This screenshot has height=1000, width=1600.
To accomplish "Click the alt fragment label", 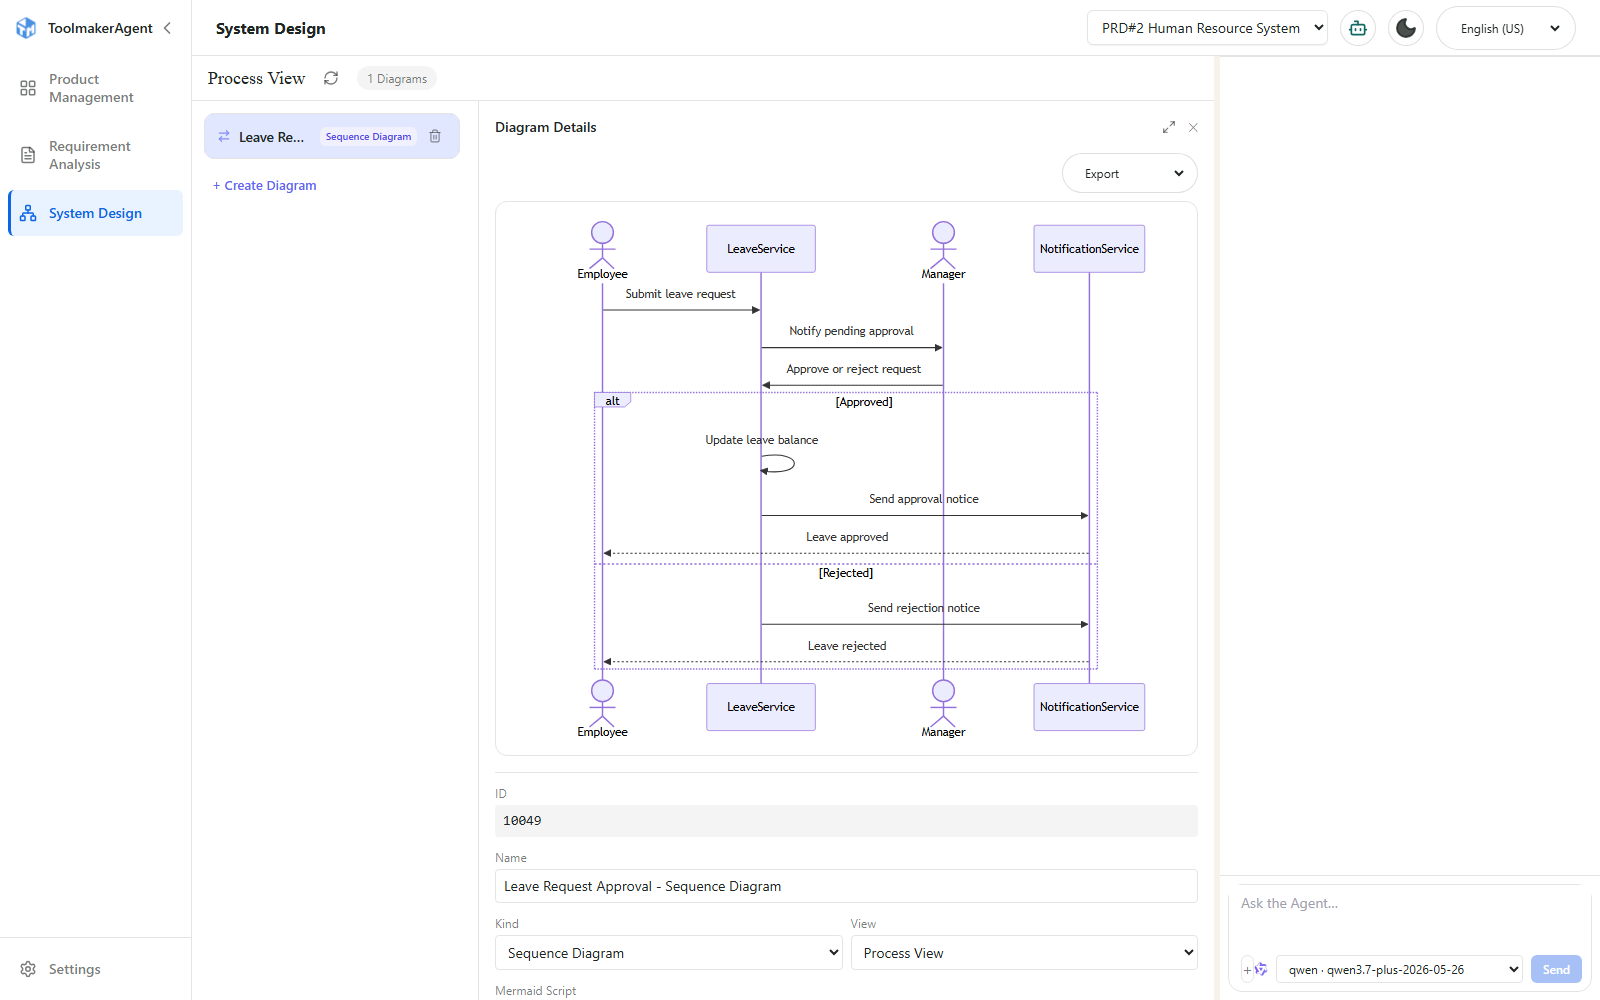I will pos(612,401).
